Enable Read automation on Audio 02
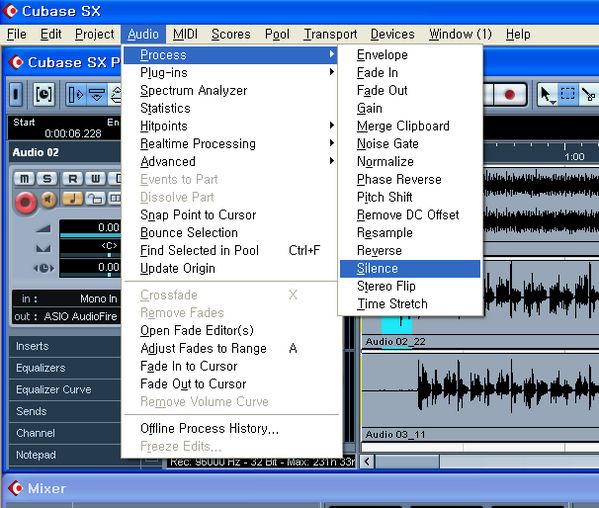The height and width of the screenshot is (508, 599). tap(73, 179)
